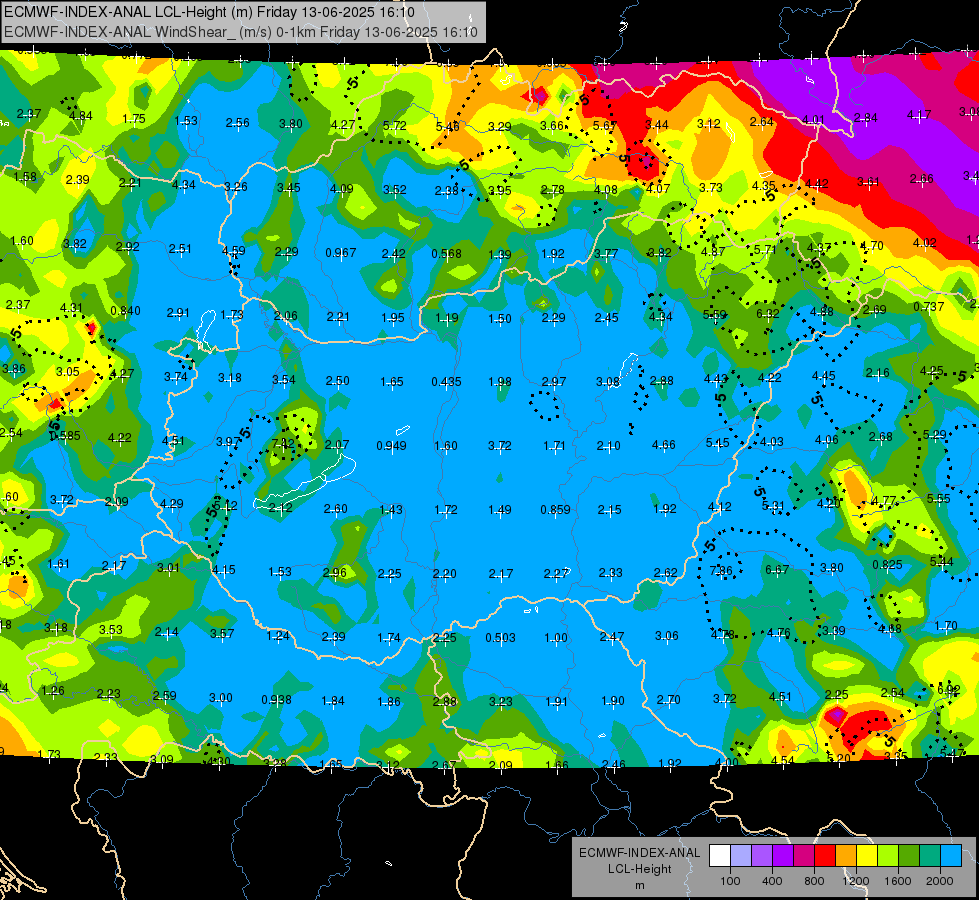The height and width of the screenshot is (900, 979).
Task: Click the white legend color swatch
Action: pos(720,856)
